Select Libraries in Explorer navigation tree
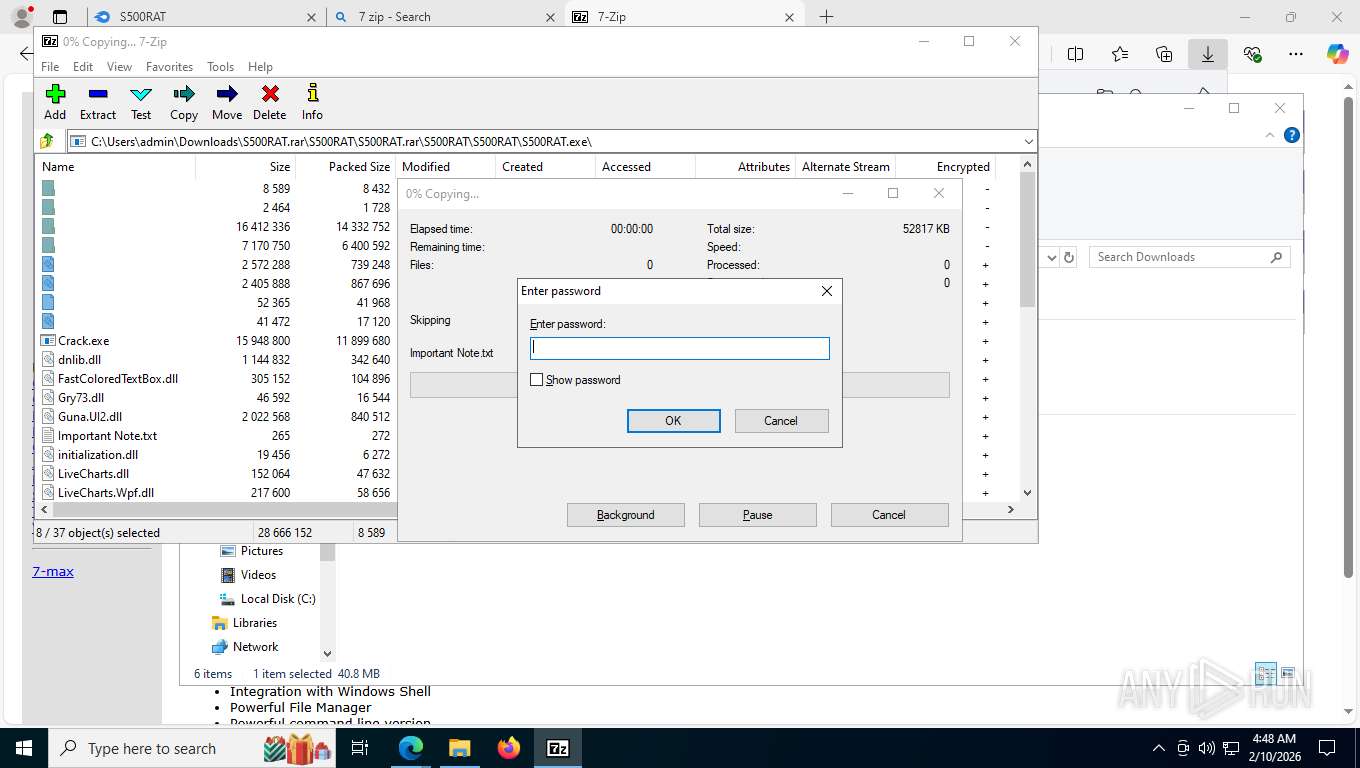Screen dimensions: 1360x768 click(x=254, y=623)
